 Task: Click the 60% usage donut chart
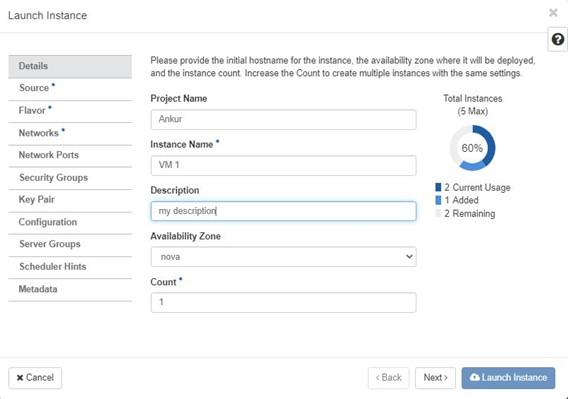472,148
